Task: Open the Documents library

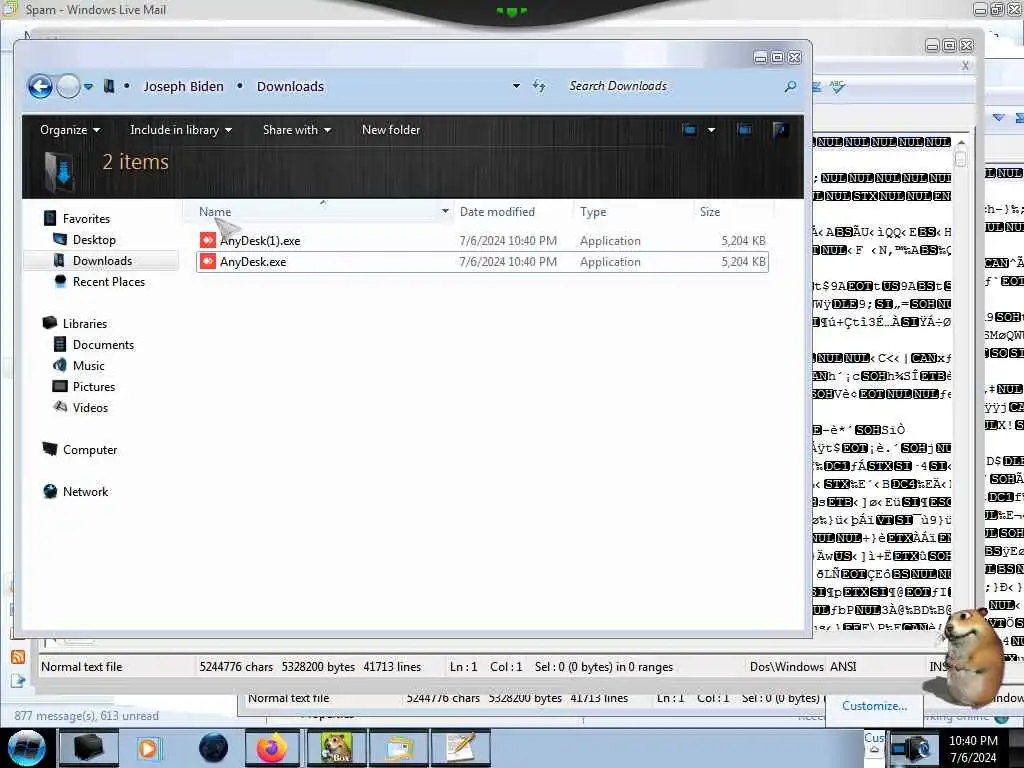Action: coord(103,344)
